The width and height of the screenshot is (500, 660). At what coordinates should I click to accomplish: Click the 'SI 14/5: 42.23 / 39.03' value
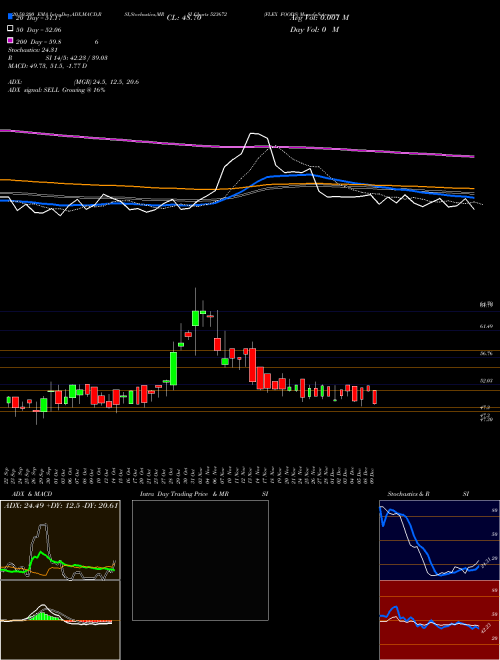click(x=77, y=58)
